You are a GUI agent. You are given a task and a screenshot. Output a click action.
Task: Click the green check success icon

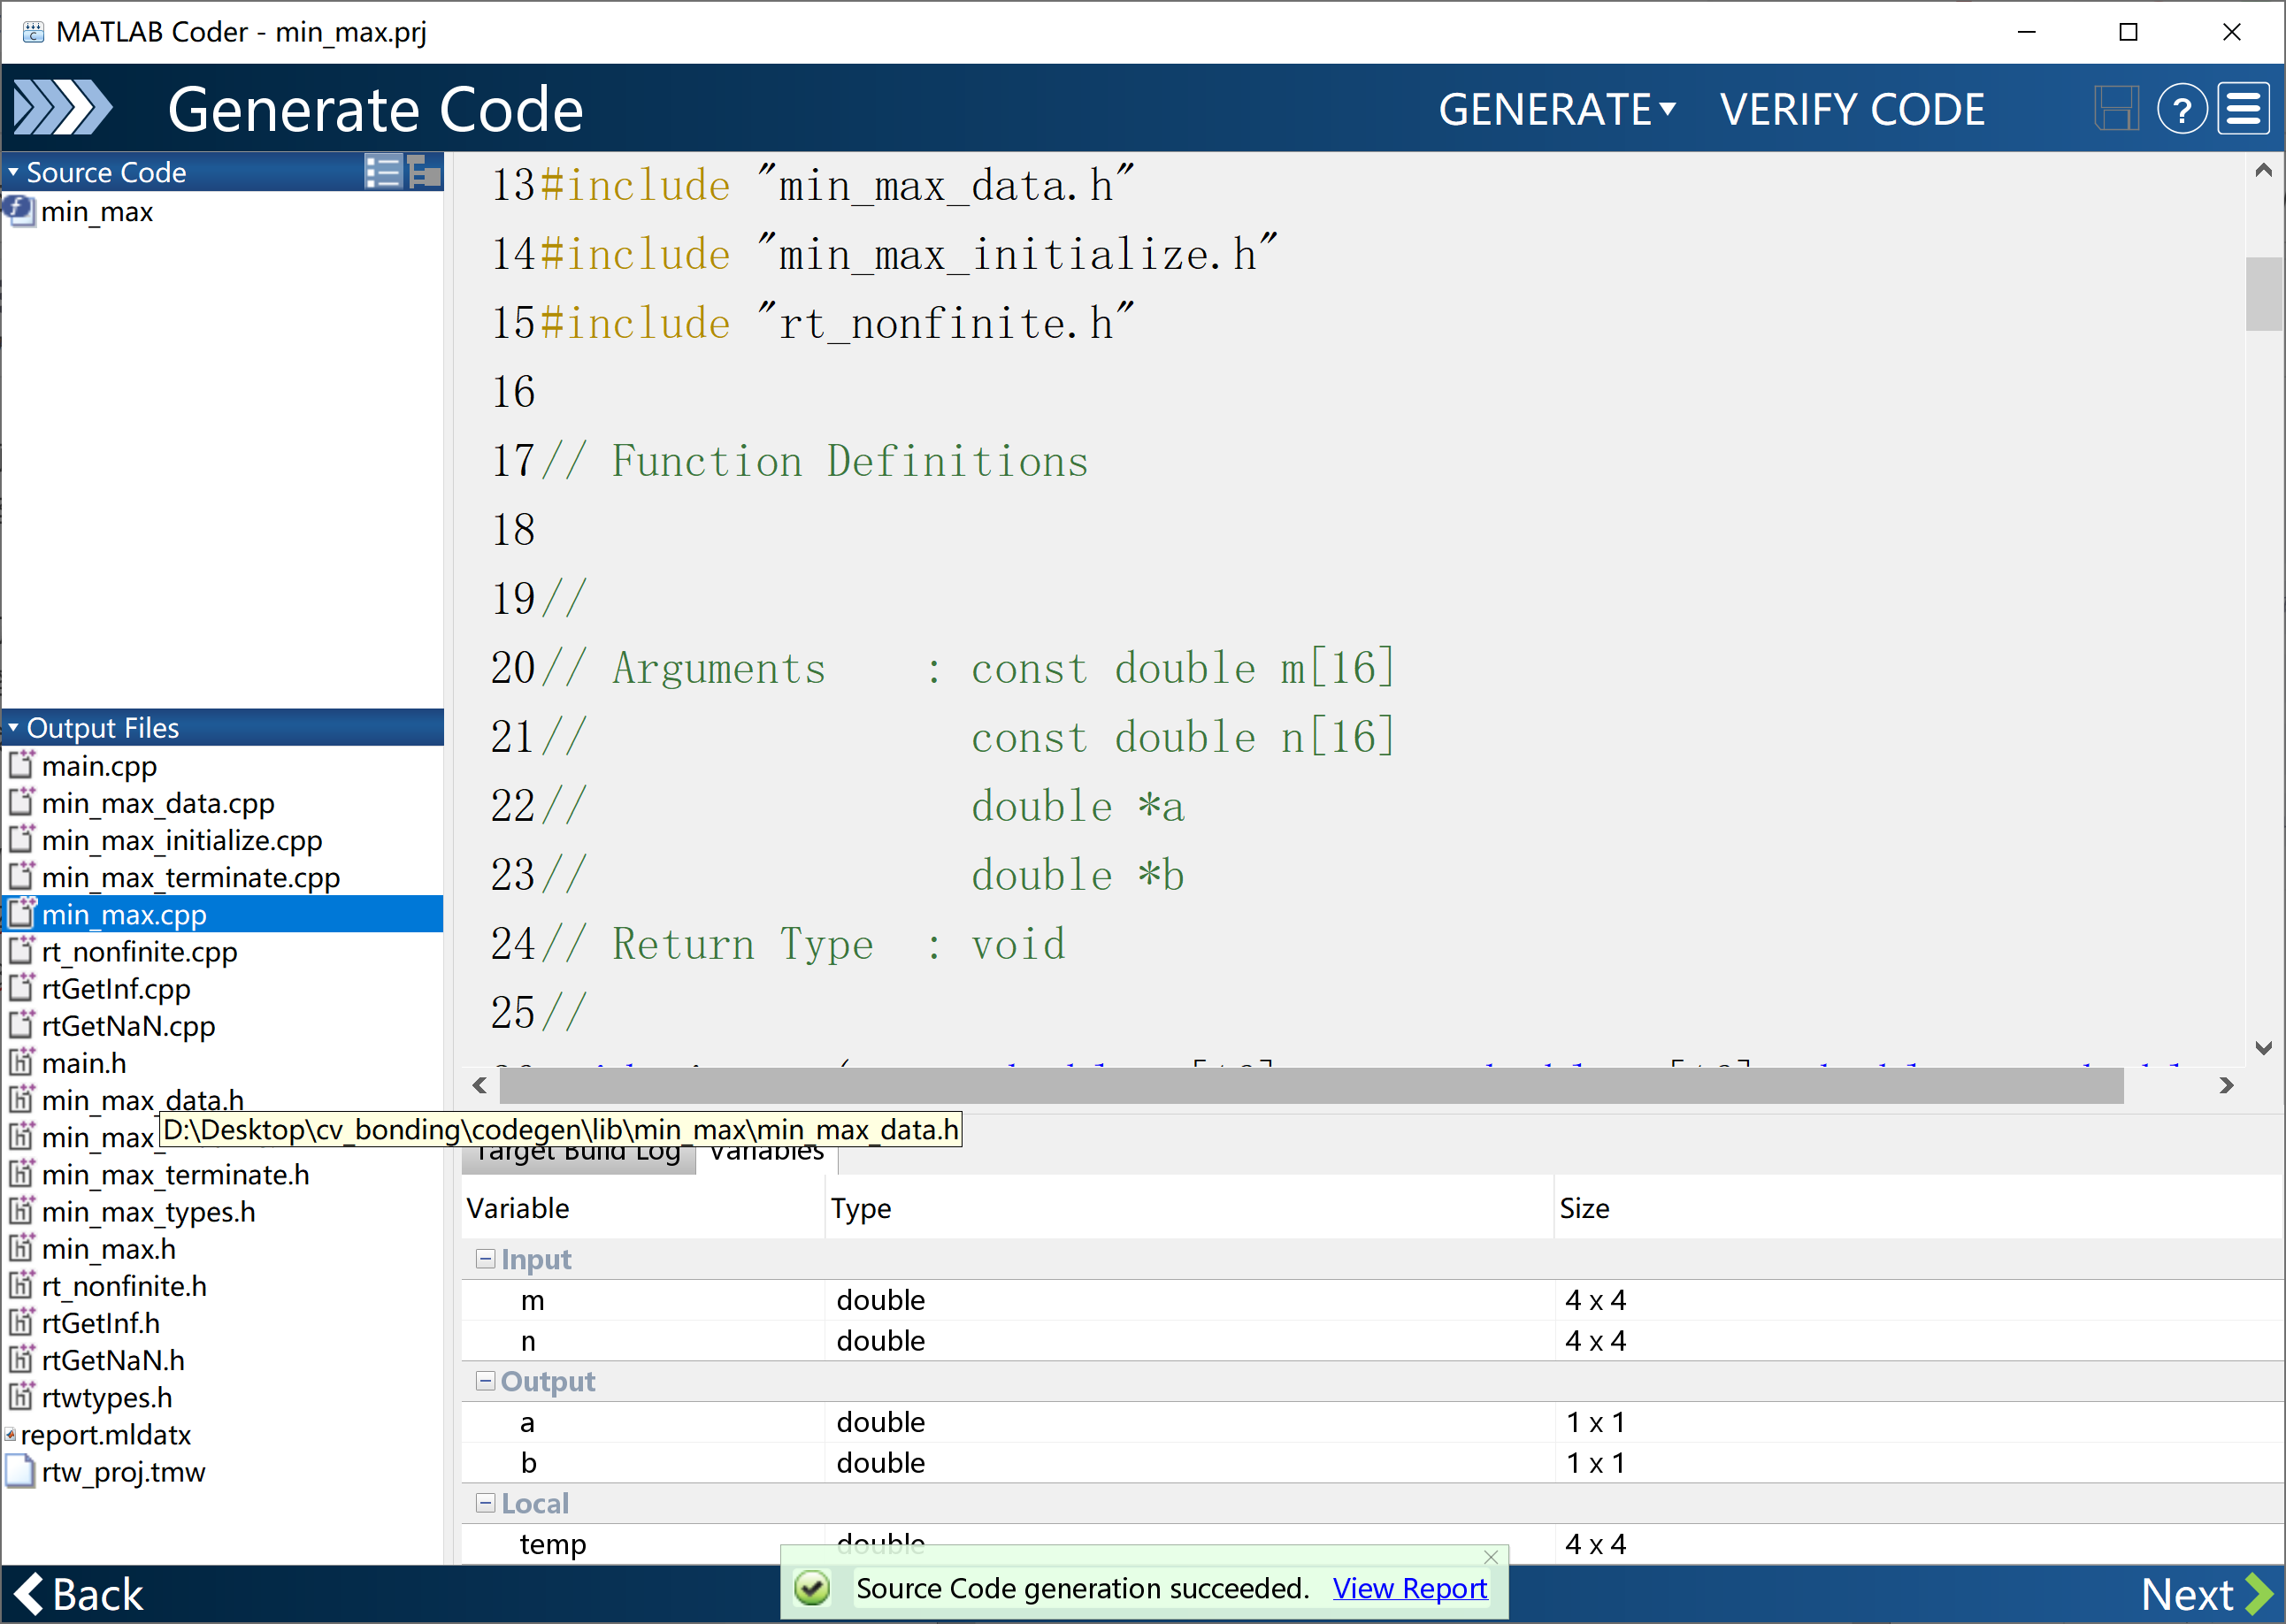pyautogui.click(x=812, y=1587)
